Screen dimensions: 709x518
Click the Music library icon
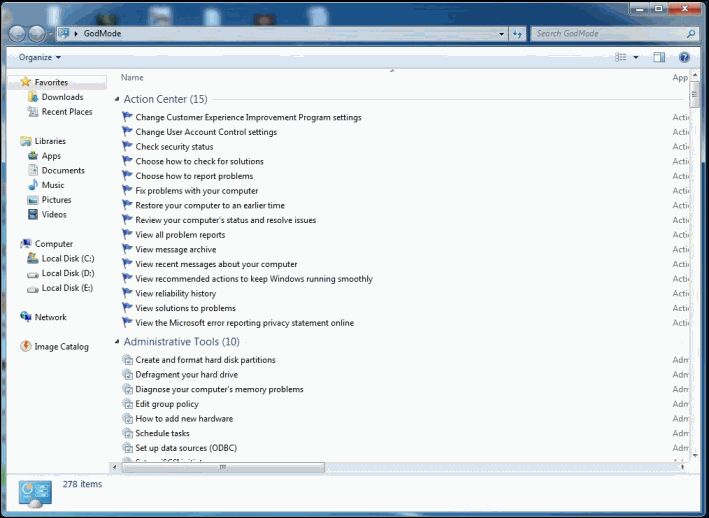(x=33, y=185)
